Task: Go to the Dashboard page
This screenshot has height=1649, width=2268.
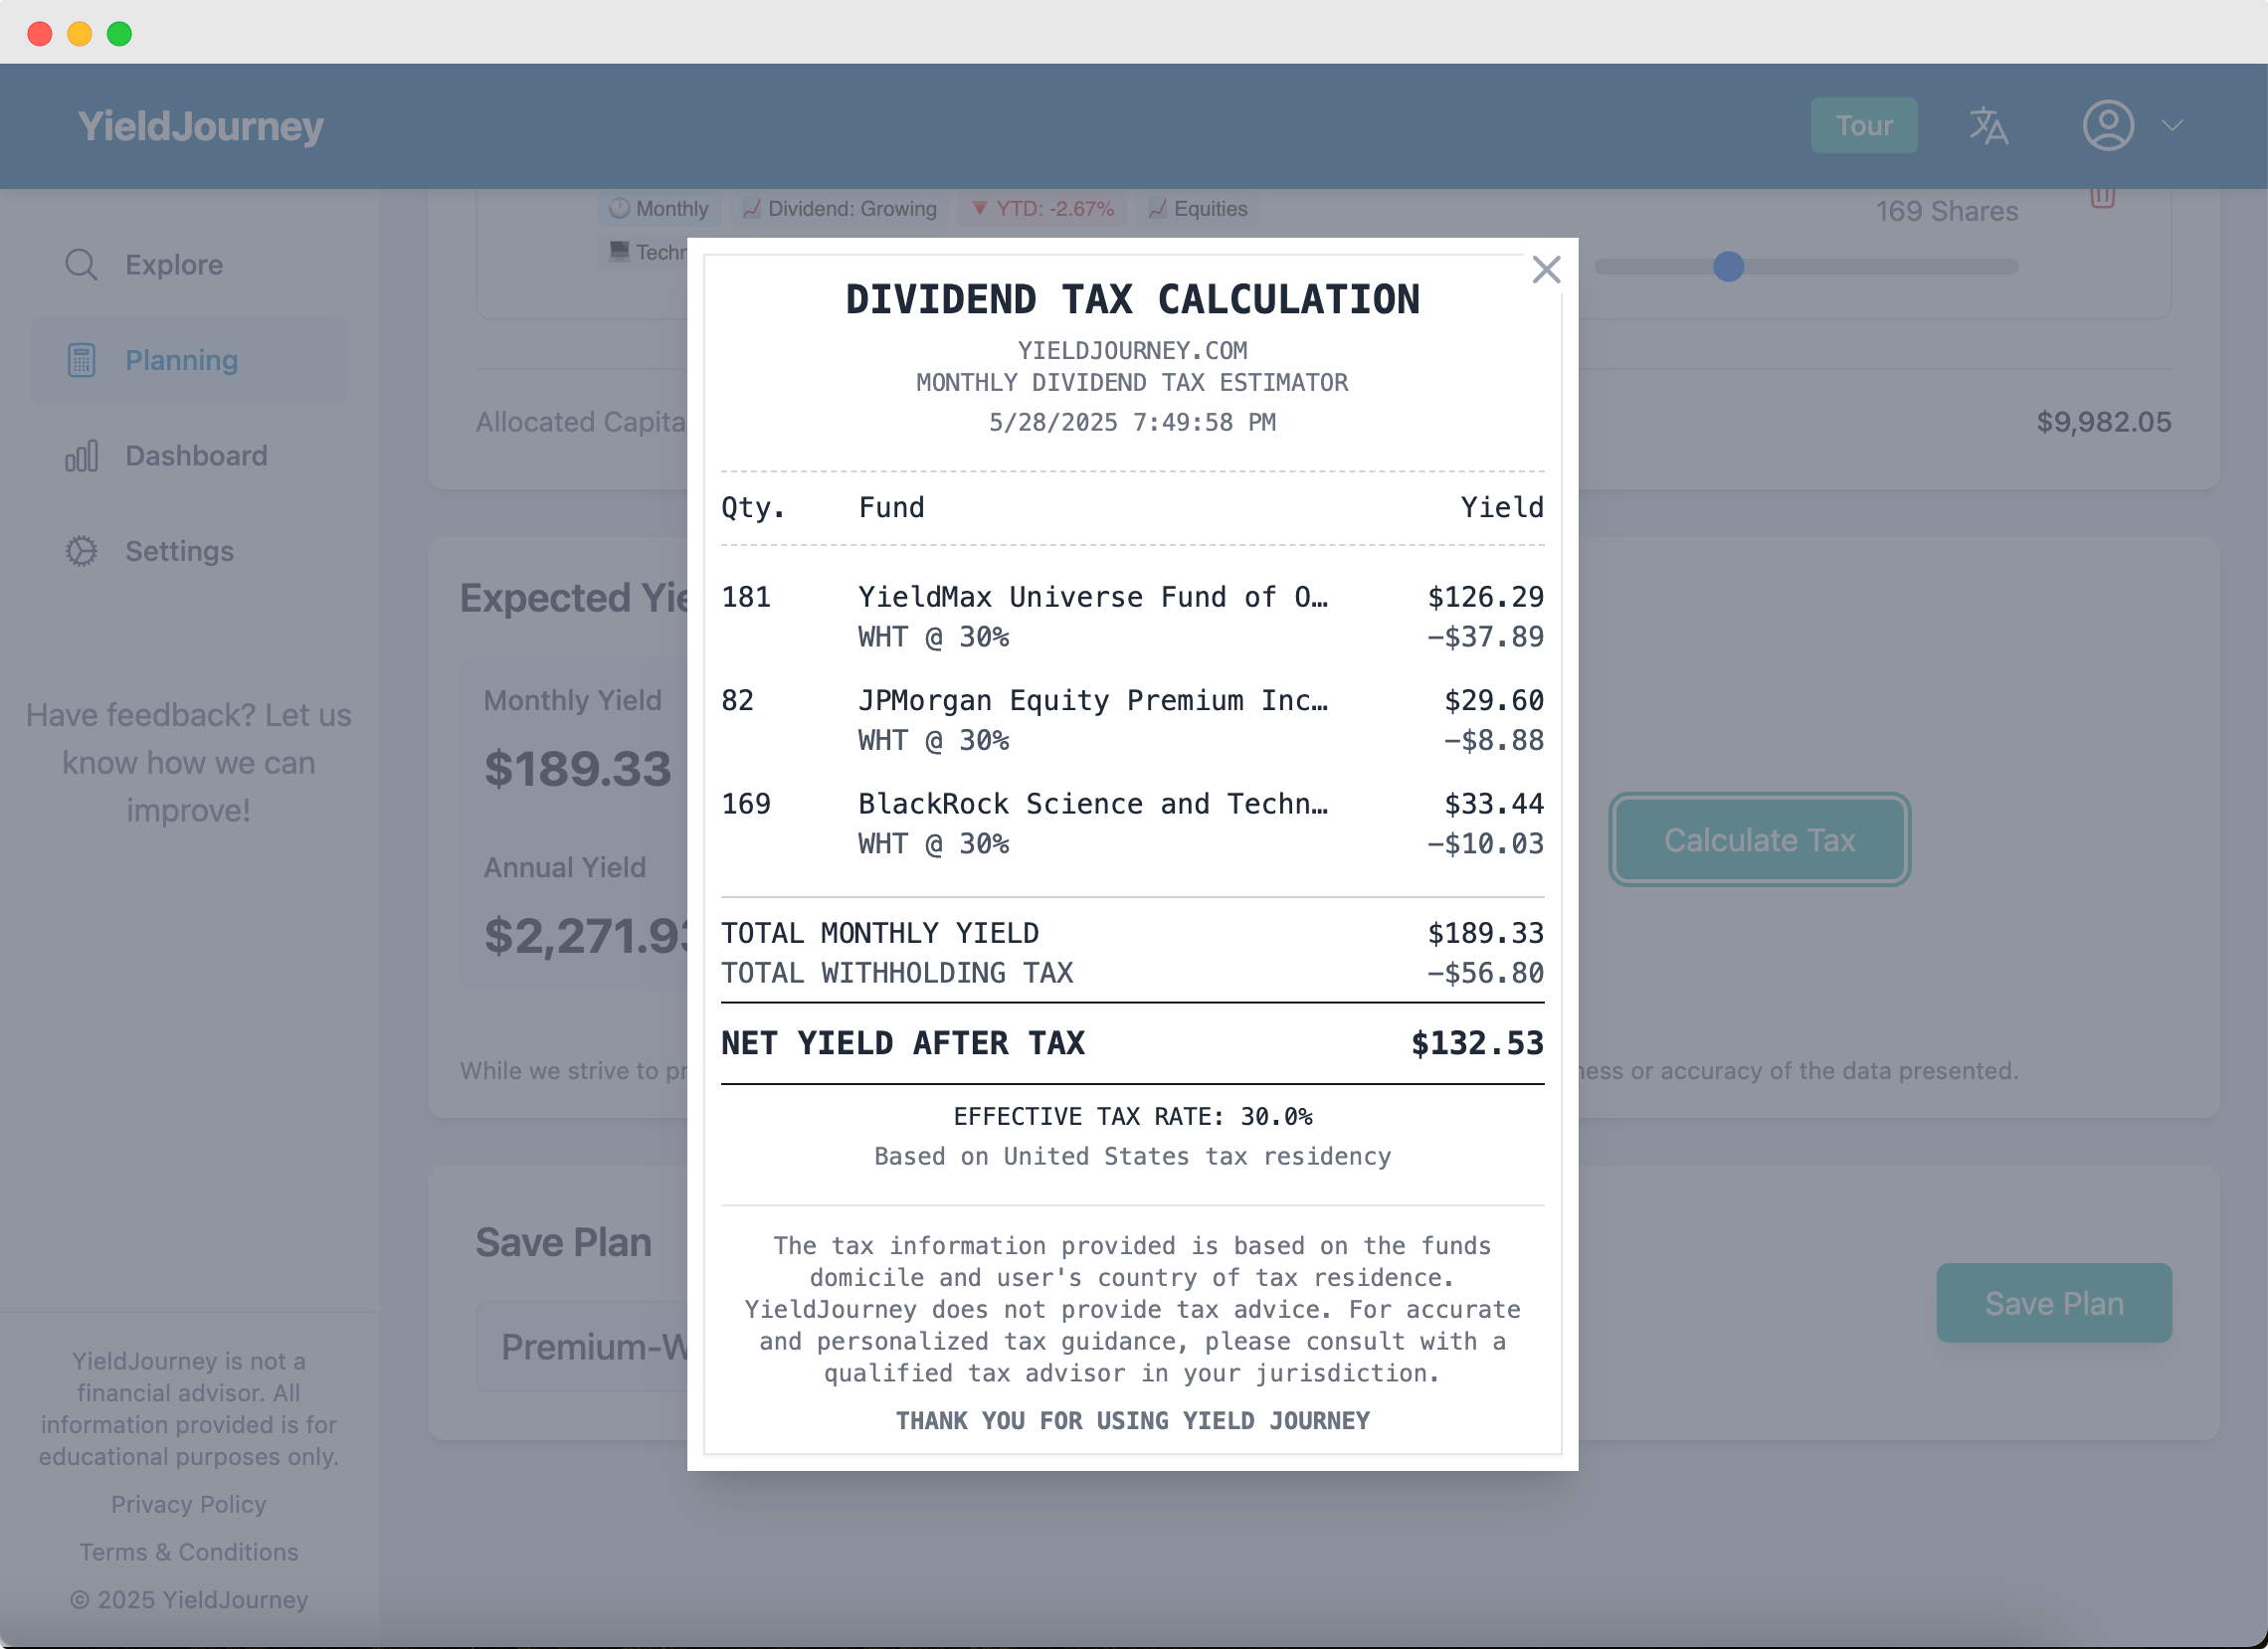Action: pos(189,455)
